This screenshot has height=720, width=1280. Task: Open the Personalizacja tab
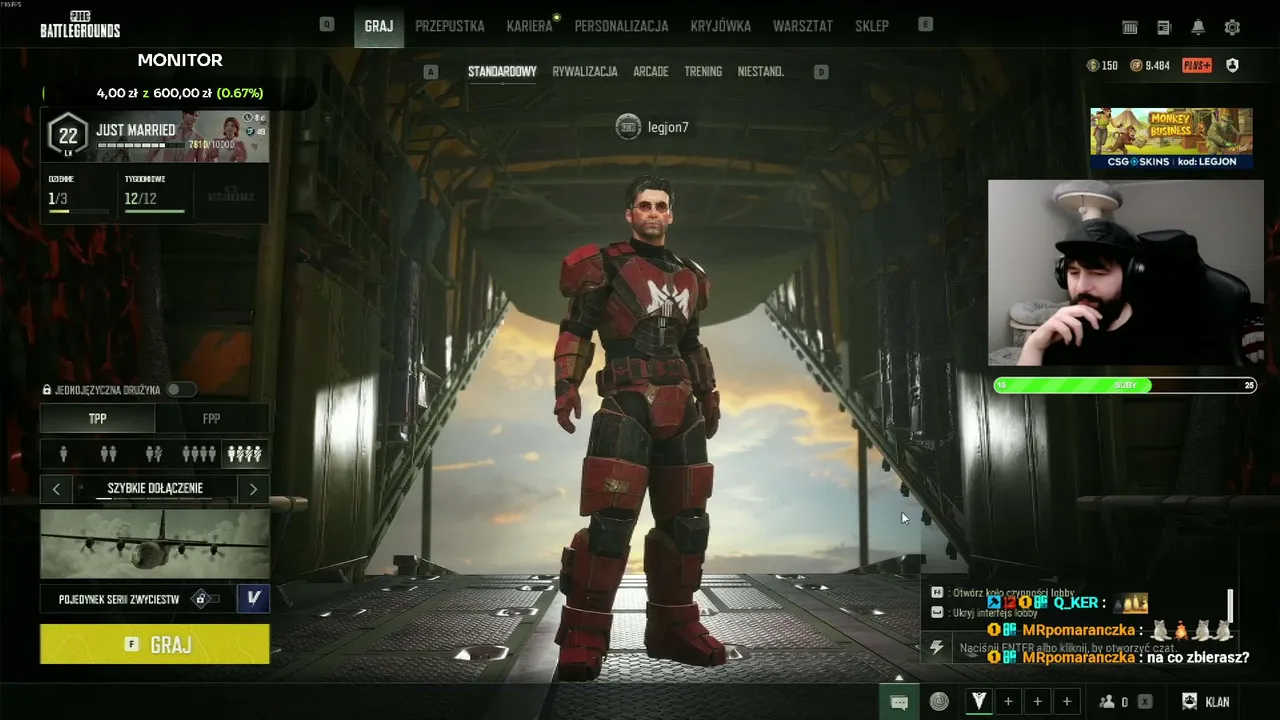(x=621, y=26)
